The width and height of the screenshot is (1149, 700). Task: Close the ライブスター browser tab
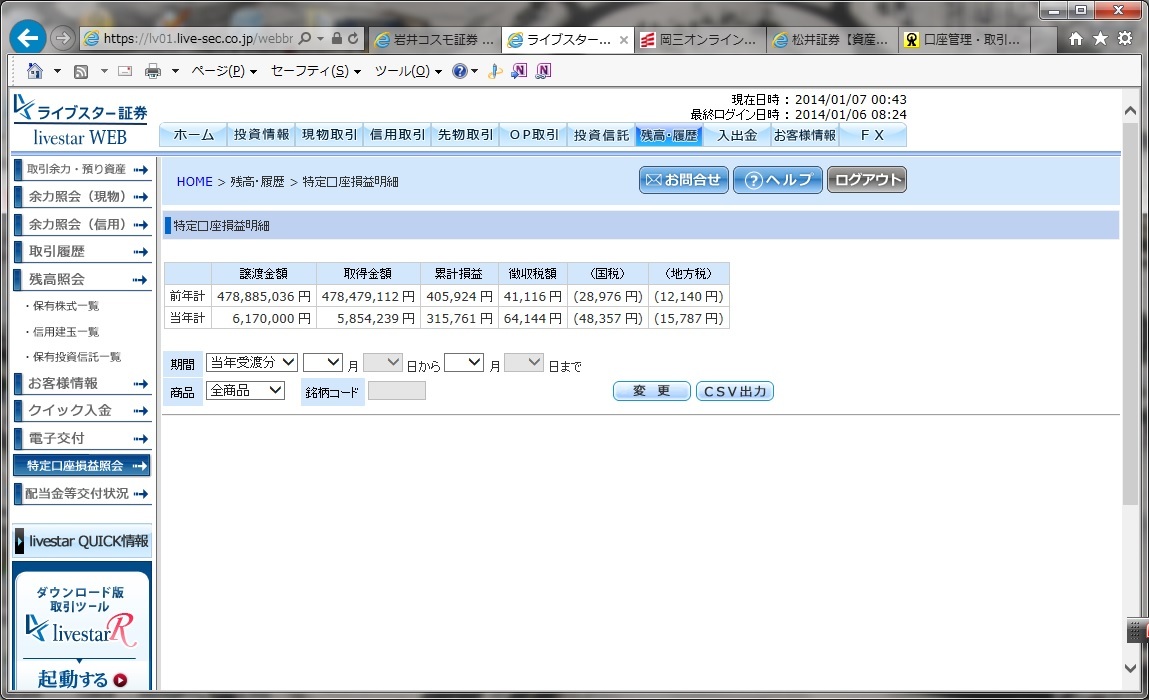coord(624,40)
